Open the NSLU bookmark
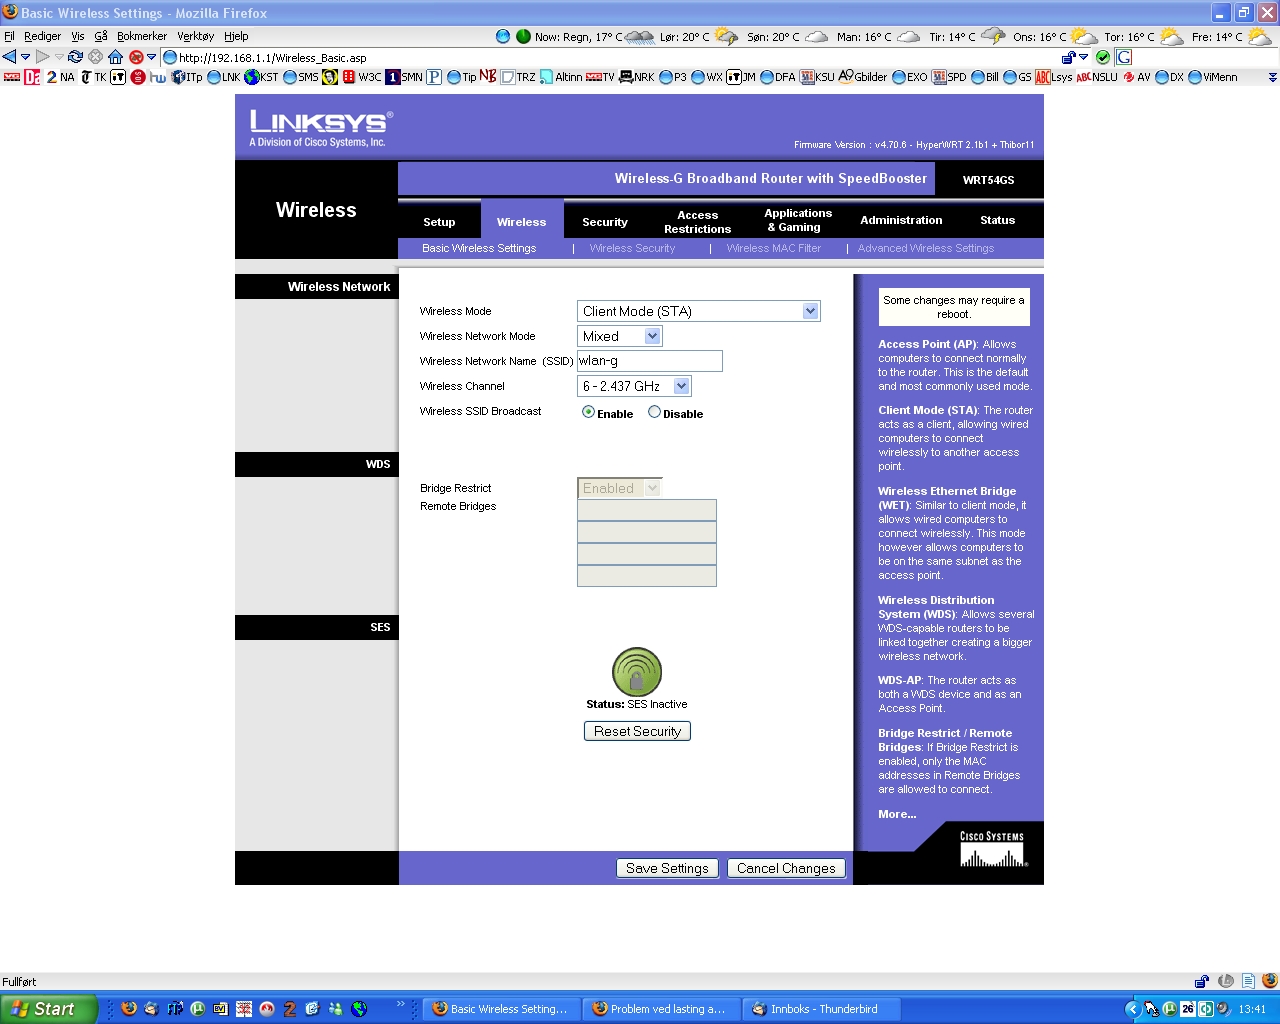 pyautogui.click(x=1097, y=77)
